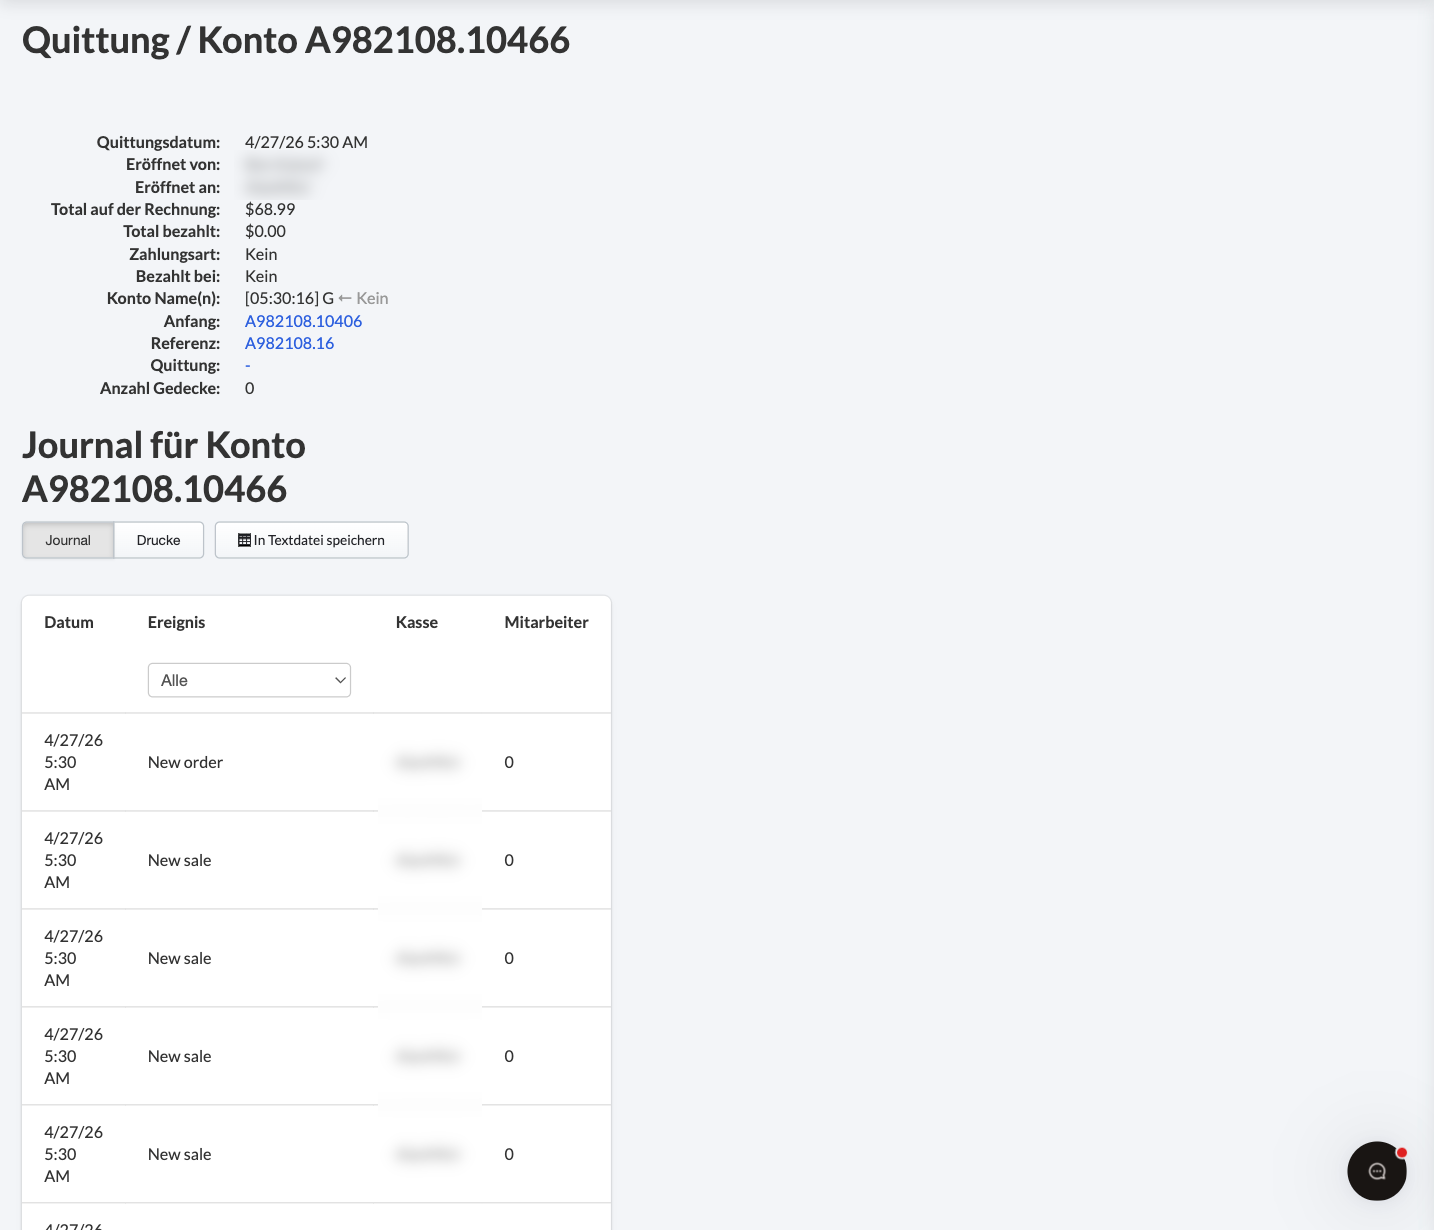The image size is (1434, 1230).
Task: Click the Anzahl Gedecke label
Action: [160, 388]
